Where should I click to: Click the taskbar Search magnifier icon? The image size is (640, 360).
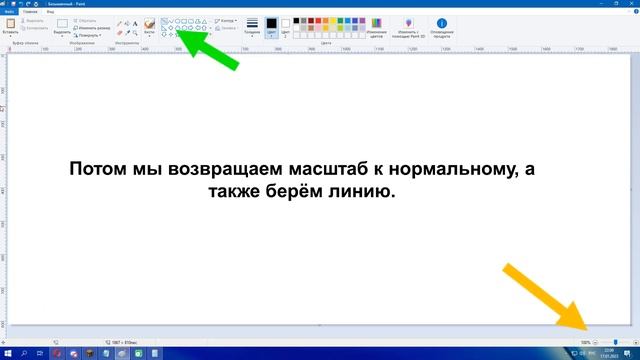24,353
